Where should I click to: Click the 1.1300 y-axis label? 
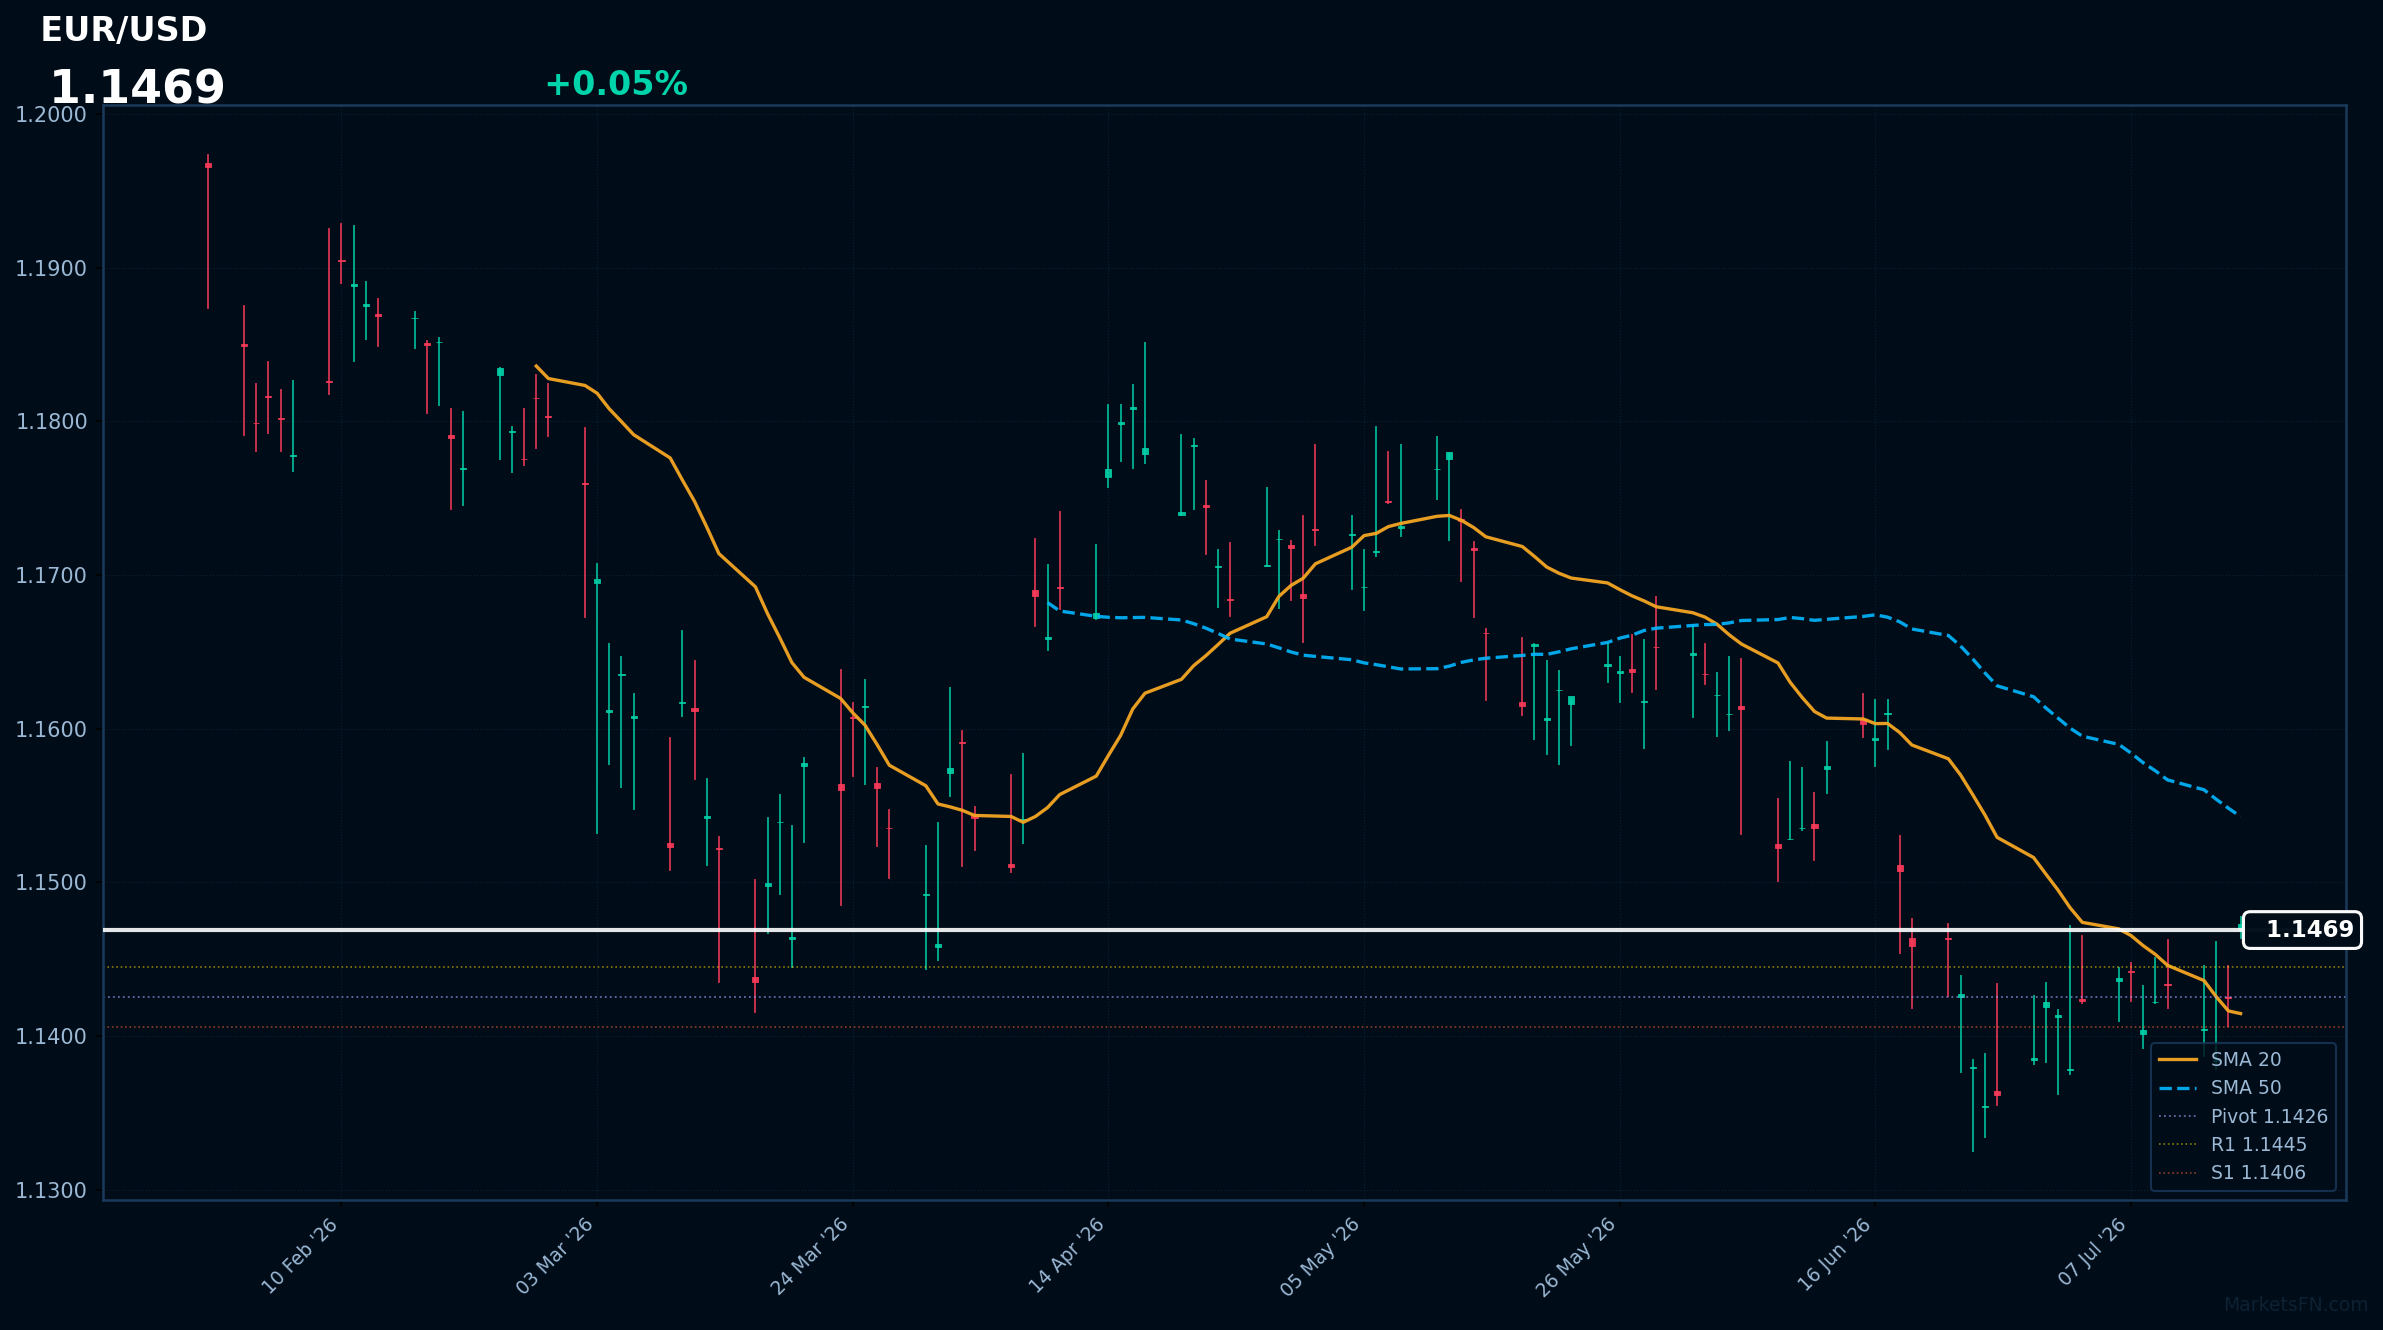click(51, 1191)
